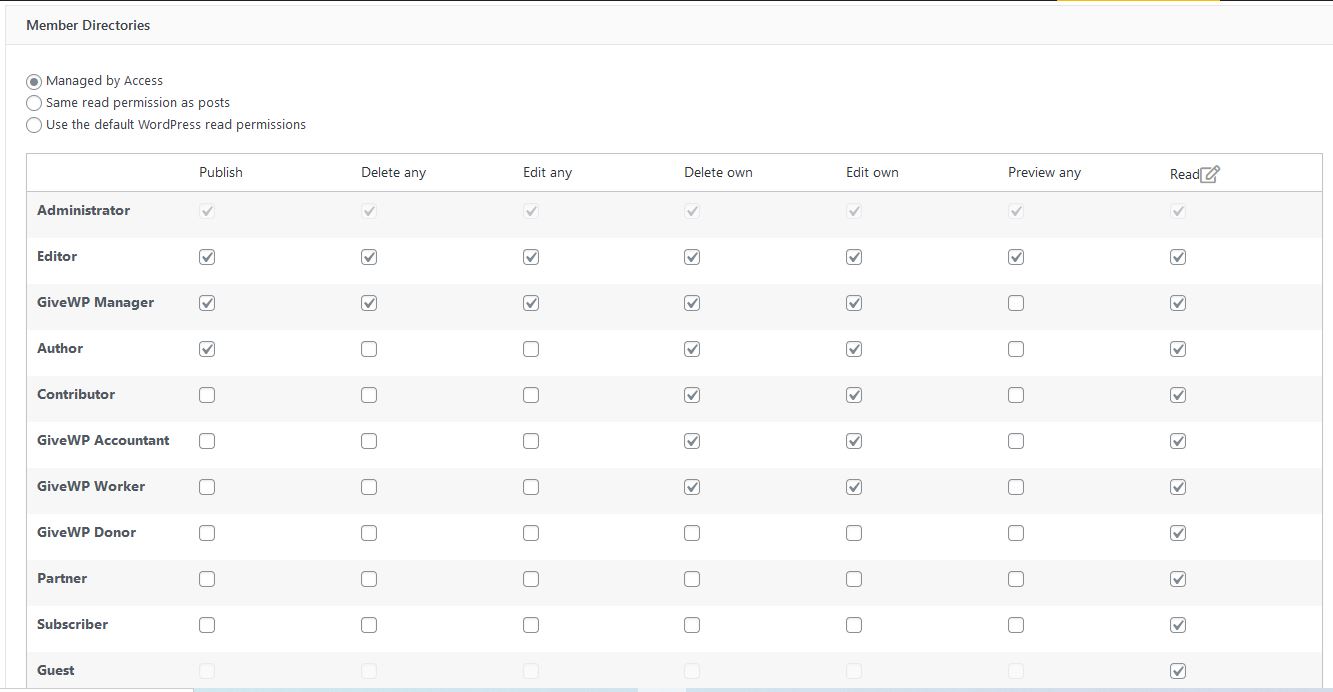Enable Preview any for GiveWP Manager
The width and height of the screenshot is (1333, 692).
pyautogui.click(x=1016, y=303)
